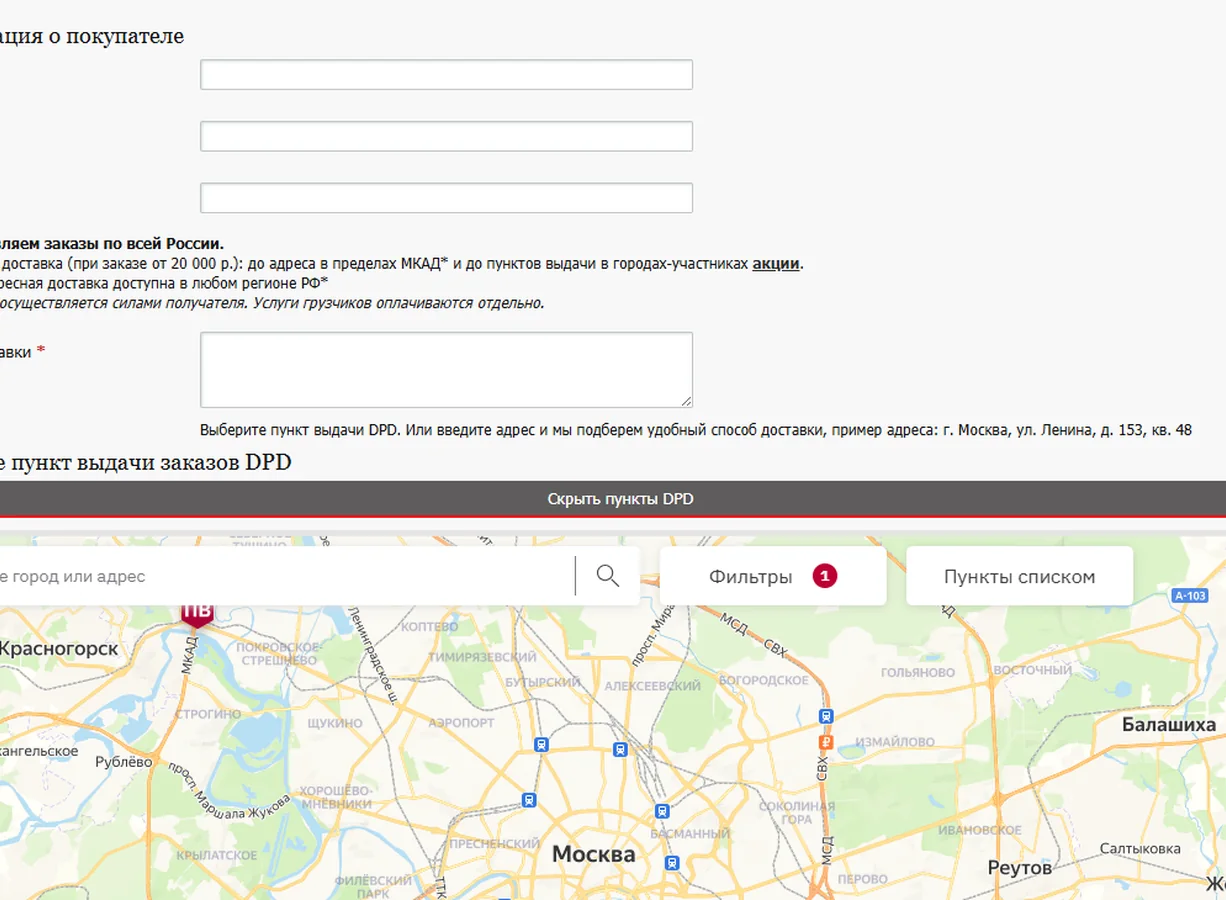Click the delivery address textarea

point(446,370)
